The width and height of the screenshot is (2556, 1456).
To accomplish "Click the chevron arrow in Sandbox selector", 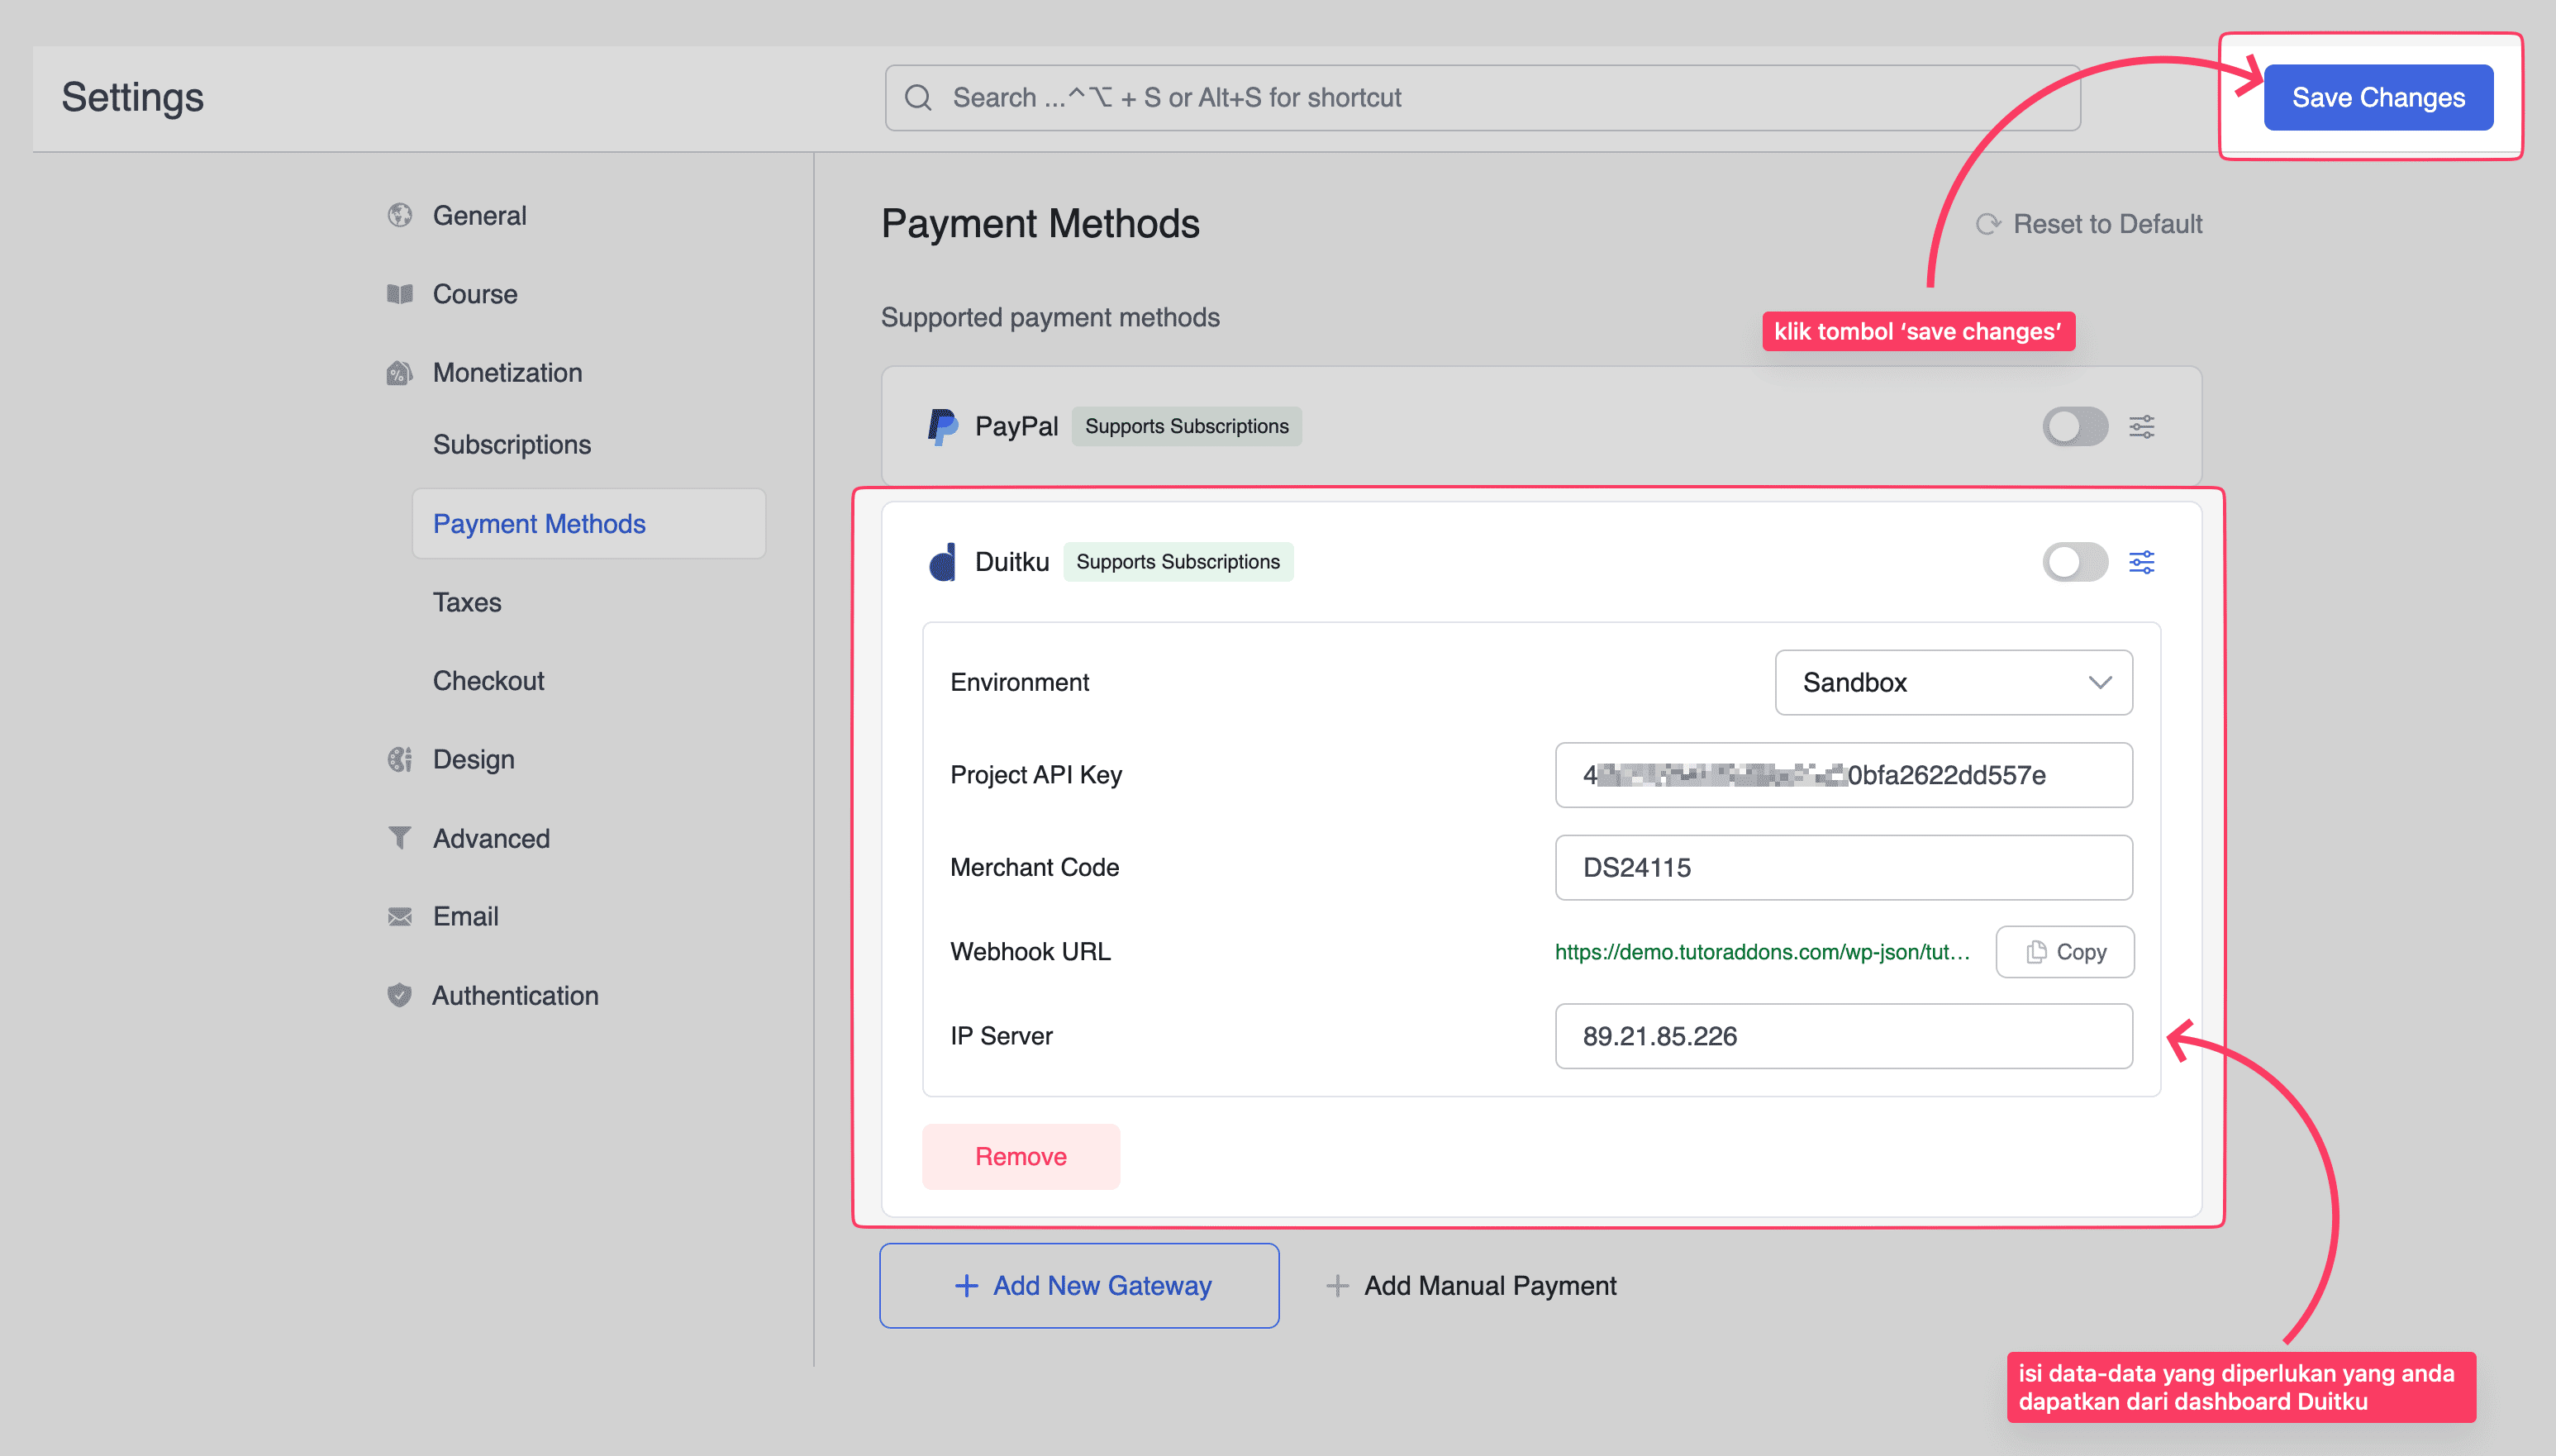I will (2099, 683).
